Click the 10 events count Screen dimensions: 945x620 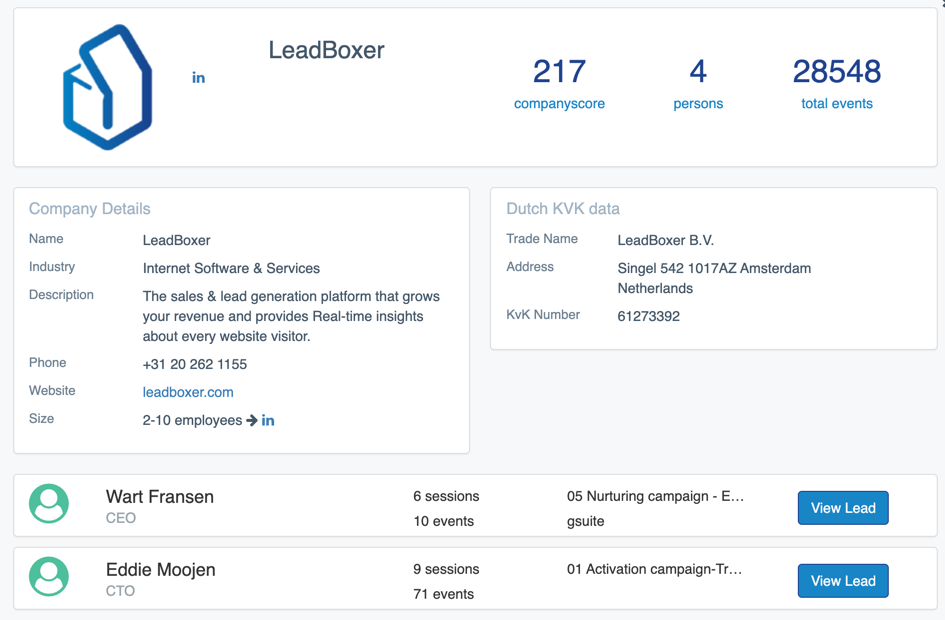click(444, 521)
